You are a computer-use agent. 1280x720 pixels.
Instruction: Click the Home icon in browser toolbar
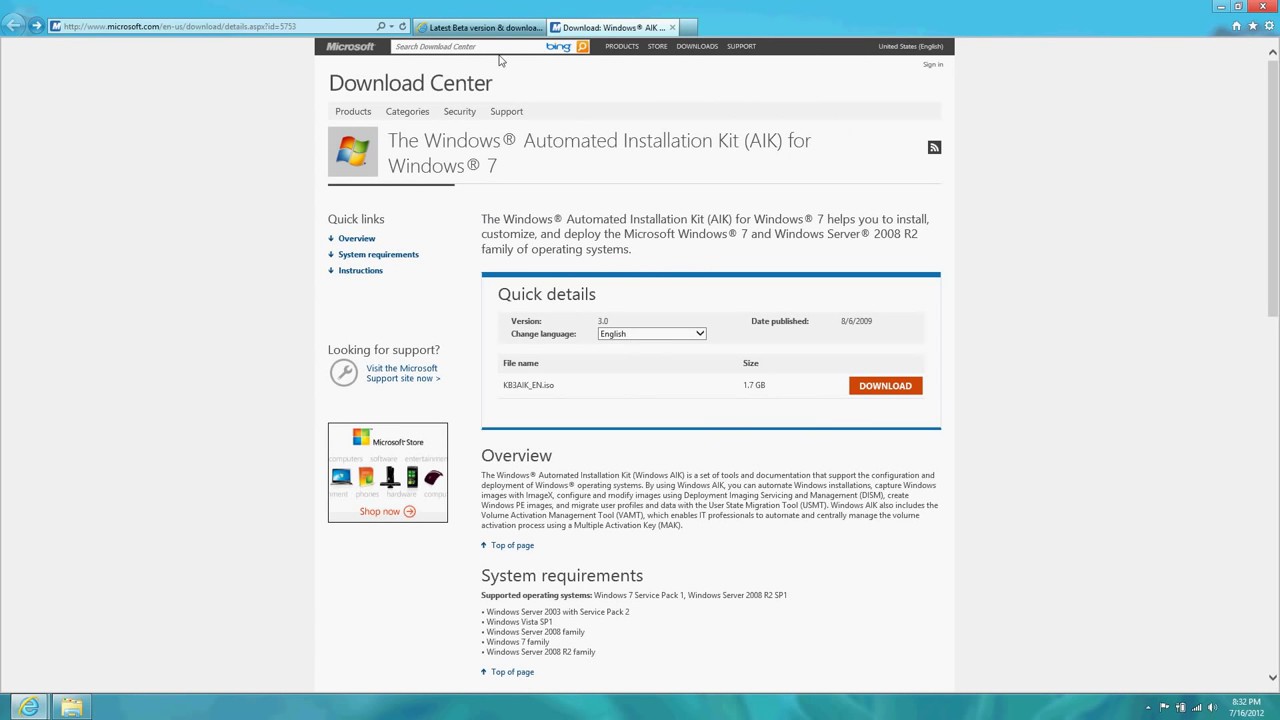coord(1236,26)
